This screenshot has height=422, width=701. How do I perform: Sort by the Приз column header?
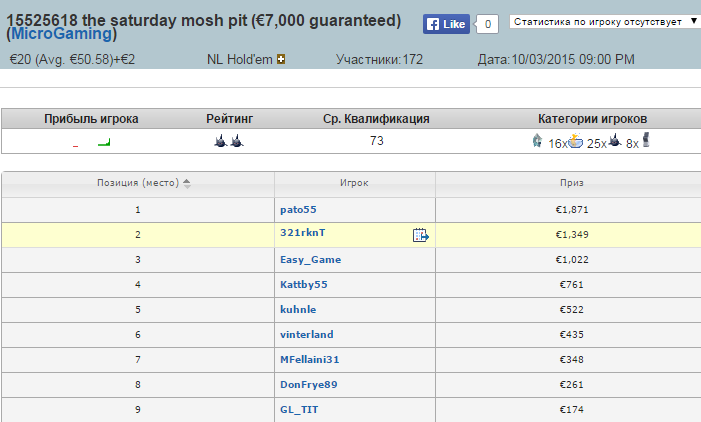point(572,183)
